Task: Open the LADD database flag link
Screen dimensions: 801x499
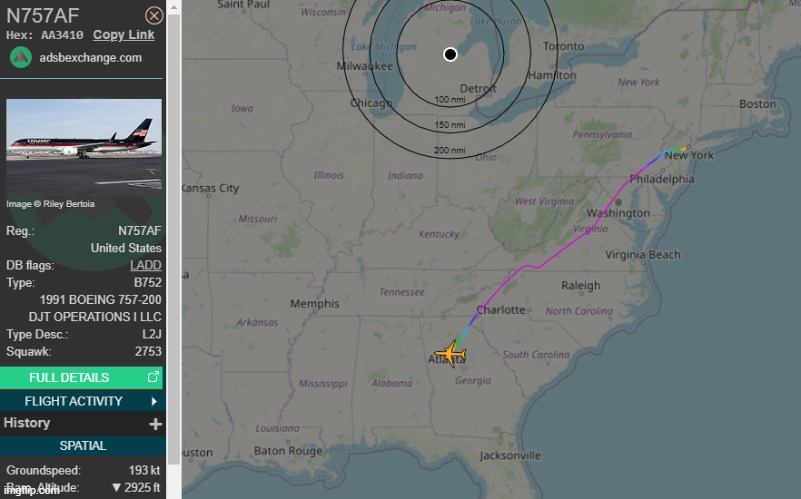Action: pyautogui.click(x=146, y=265)
